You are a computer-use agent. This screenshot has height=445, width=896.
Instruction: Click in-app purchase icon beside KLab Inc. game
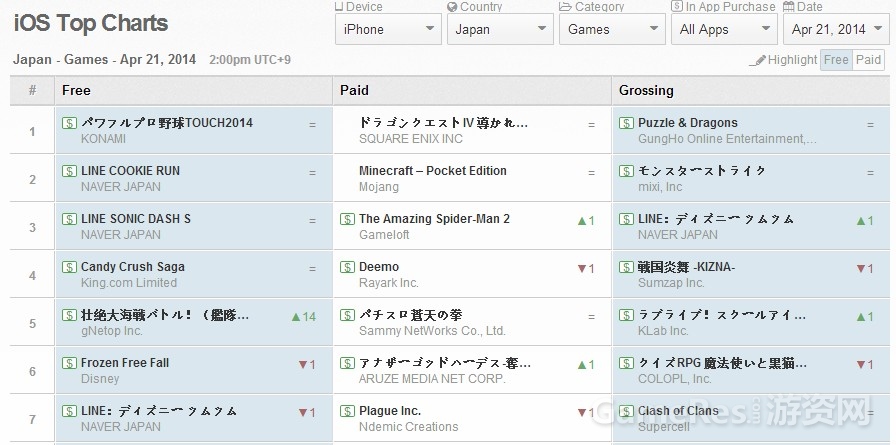[626, 315]
